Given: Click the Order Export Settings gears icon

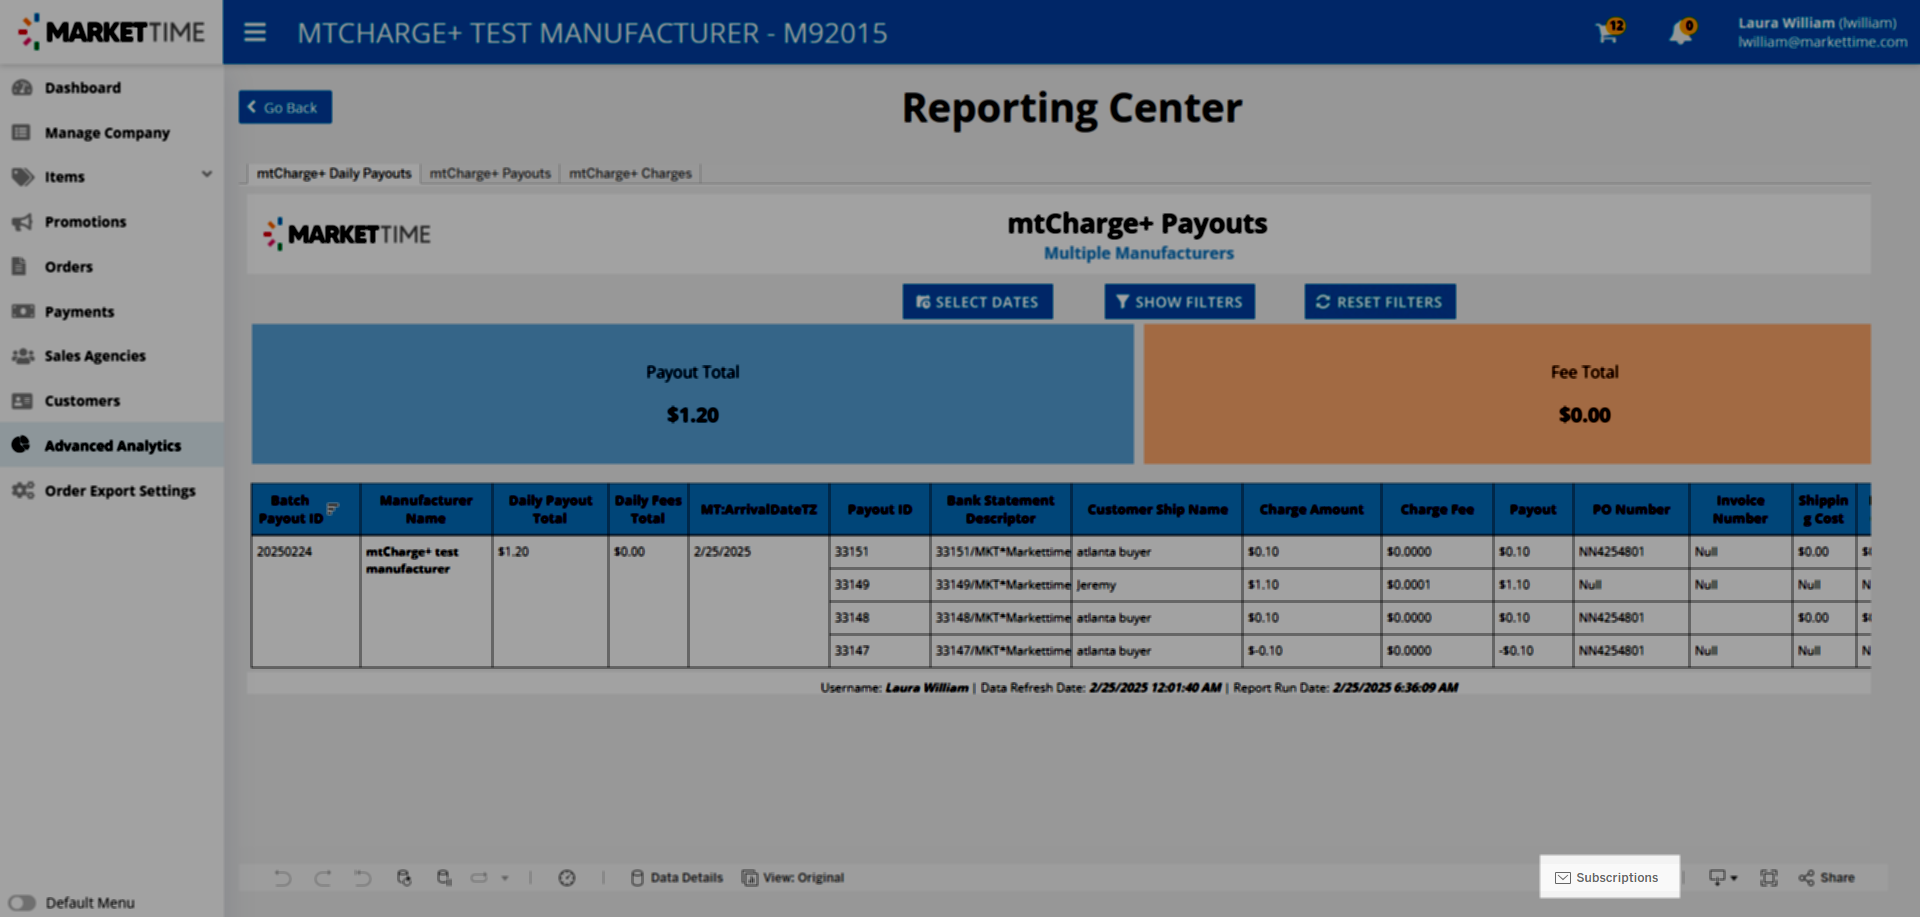Looking at the screenshot, I should [x=22, y=490].
